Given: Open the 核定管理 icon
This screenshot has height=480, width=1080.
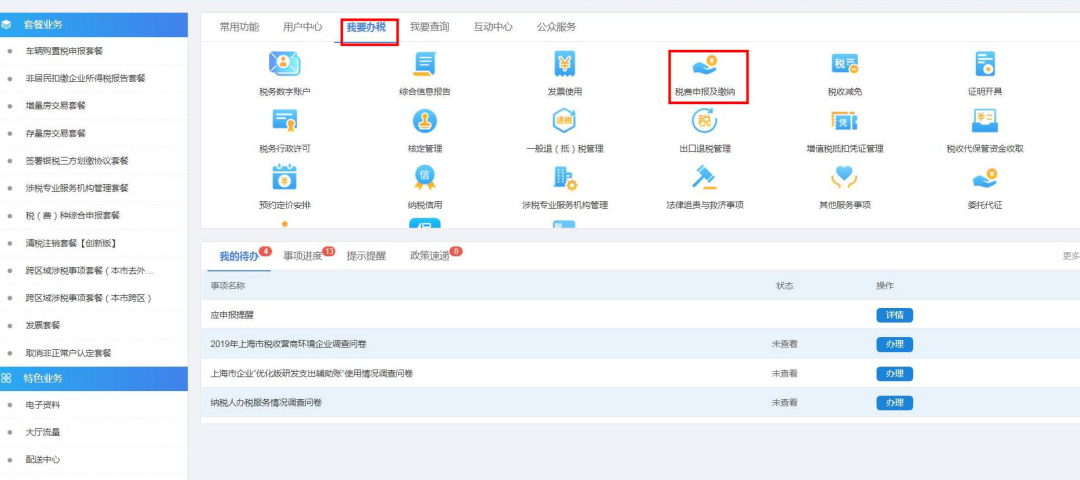Looking at the screenshot, I should pos(424,121).
